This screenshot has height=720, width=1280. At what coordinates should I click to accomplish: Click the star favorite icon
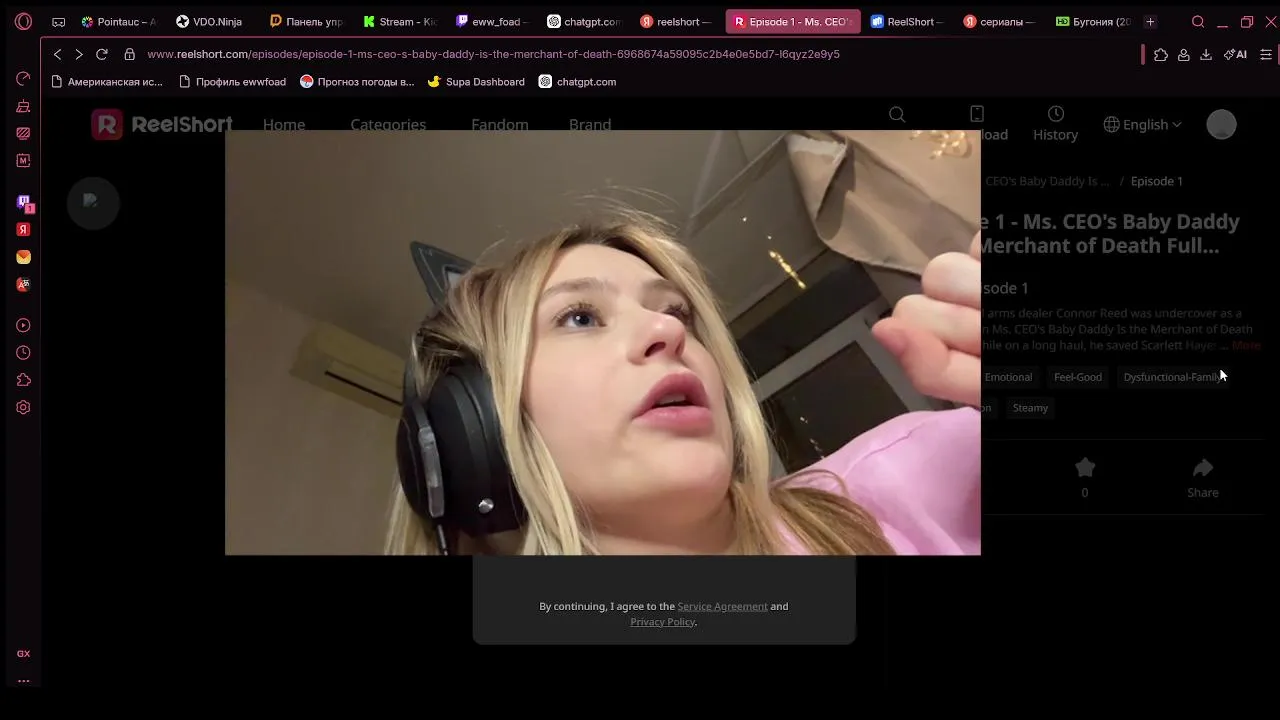(1085, 467)
